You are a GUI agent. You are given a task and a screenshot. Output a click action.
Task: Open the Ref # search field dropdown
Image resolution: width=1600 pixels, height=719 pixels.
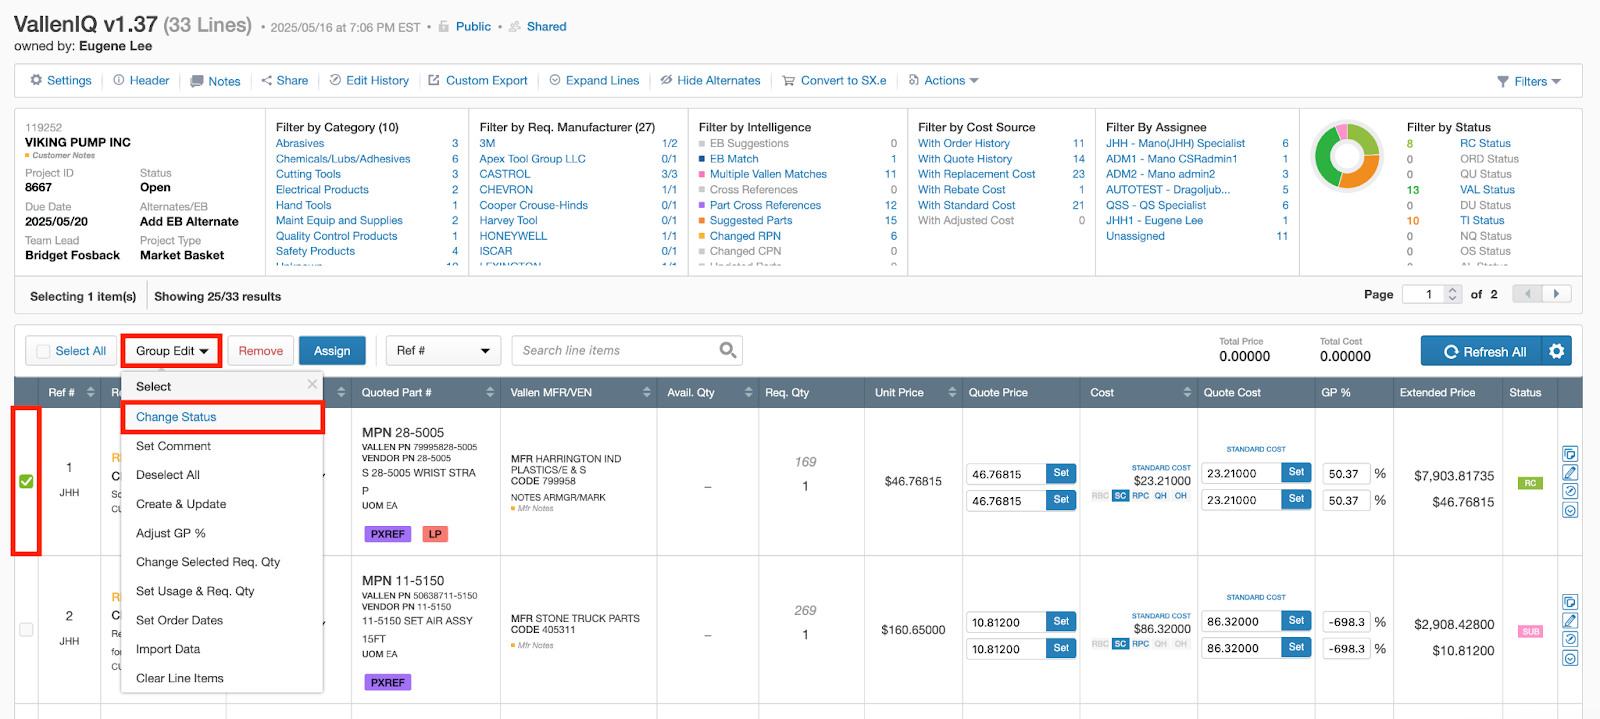[x=443, y=351]
